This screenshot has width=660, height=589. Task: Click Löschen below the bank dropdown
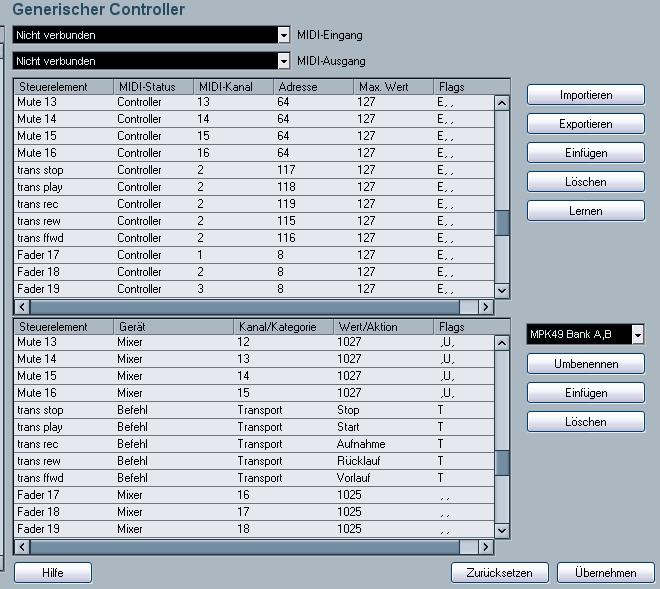point(585,422)
